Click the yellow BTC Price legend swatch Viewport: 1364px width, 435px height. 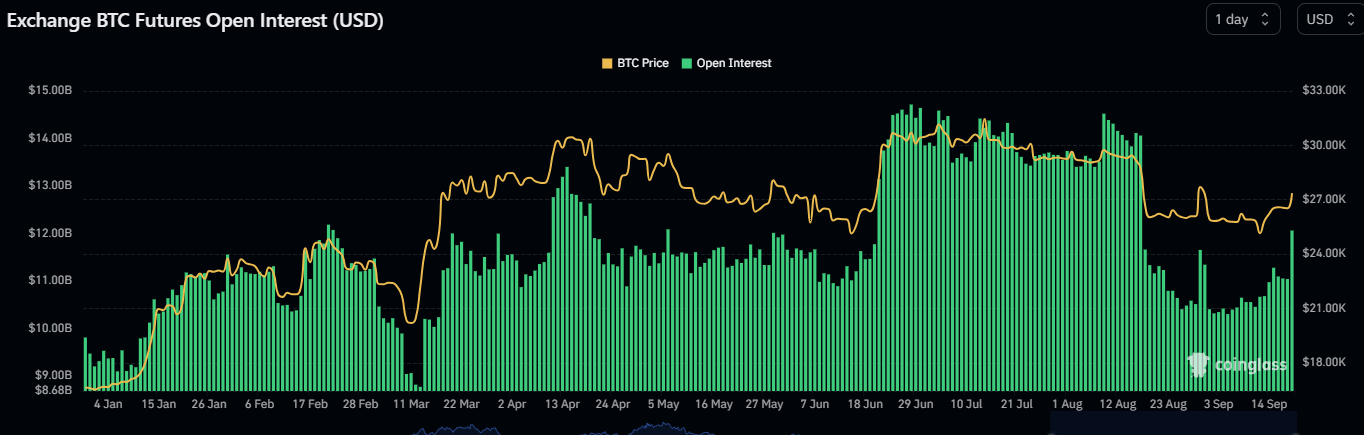click(x=607, y=63)
